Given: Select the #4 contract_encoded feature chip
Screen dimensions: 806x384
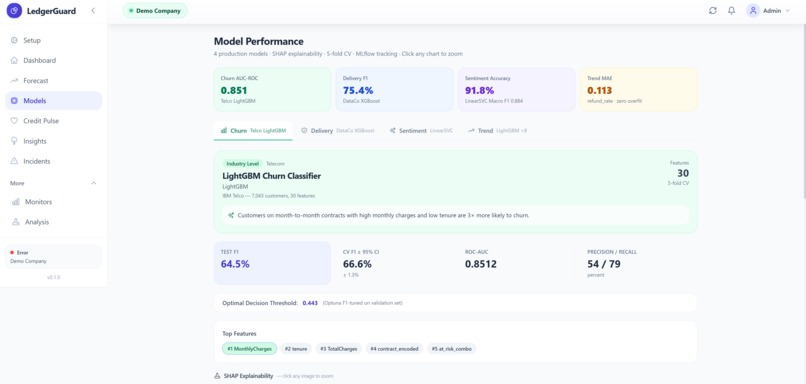Looking at the screenshot, I should (394, 349).
